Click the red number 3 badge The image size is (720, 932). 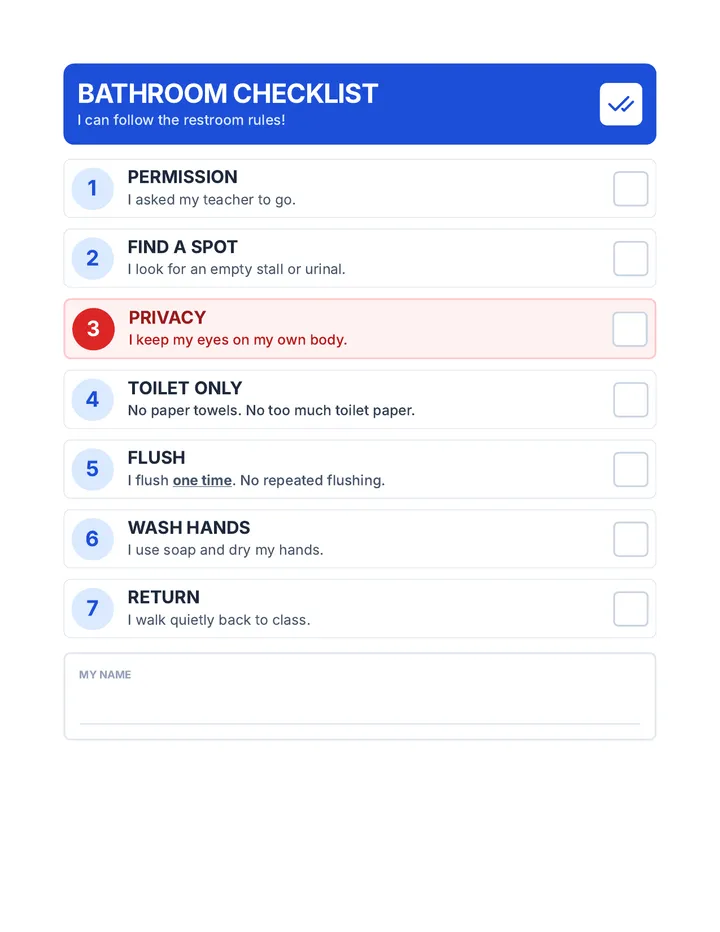point(93,329)
